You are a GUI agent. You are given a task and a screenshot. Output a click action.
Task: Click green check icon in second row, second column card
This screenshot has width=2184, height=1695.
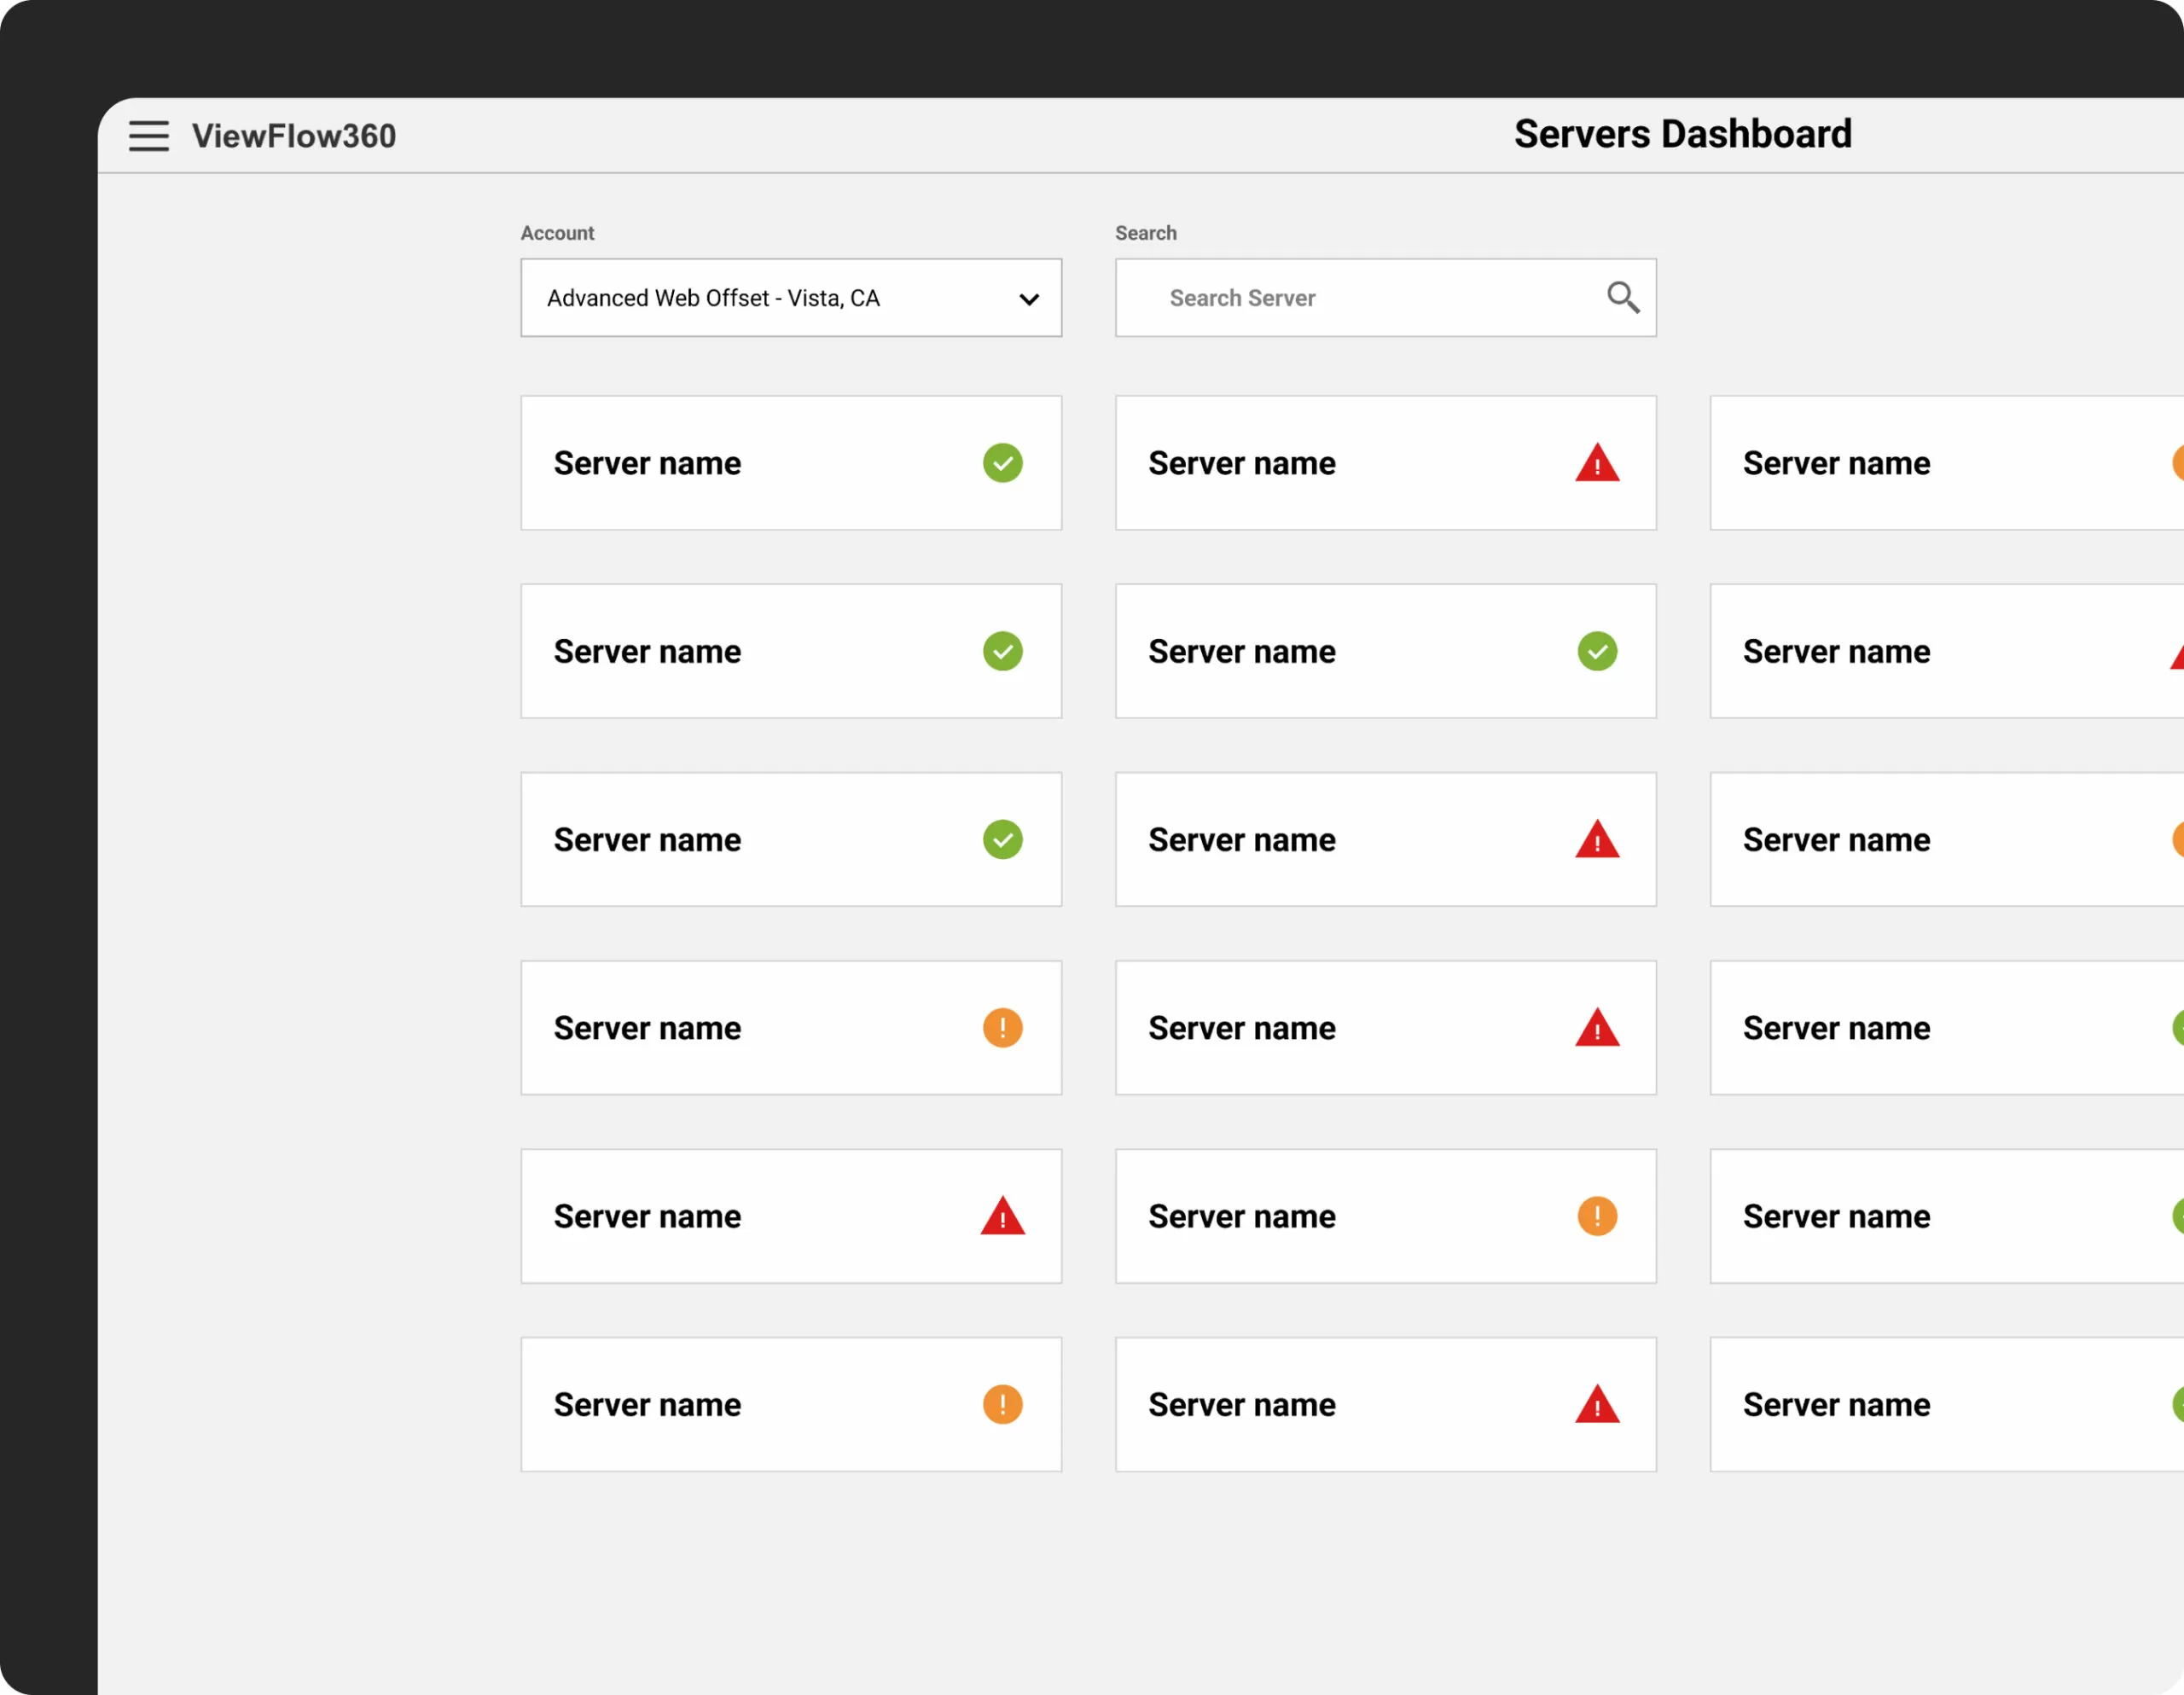1598,651
